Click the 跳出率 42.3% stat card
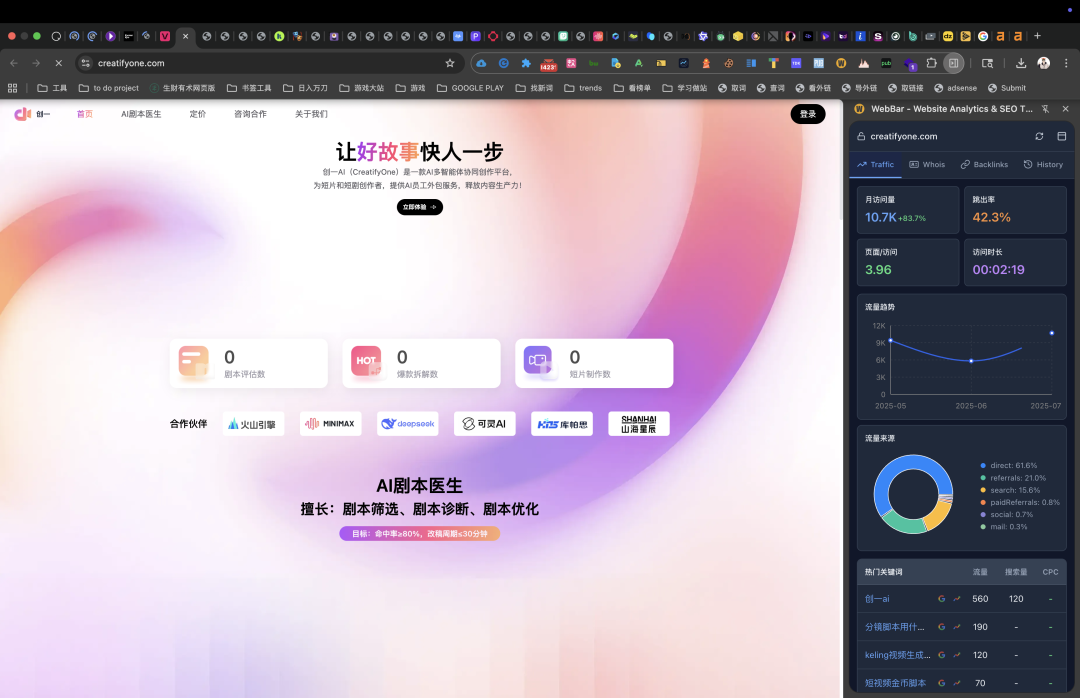 [x=1015, y=209]
